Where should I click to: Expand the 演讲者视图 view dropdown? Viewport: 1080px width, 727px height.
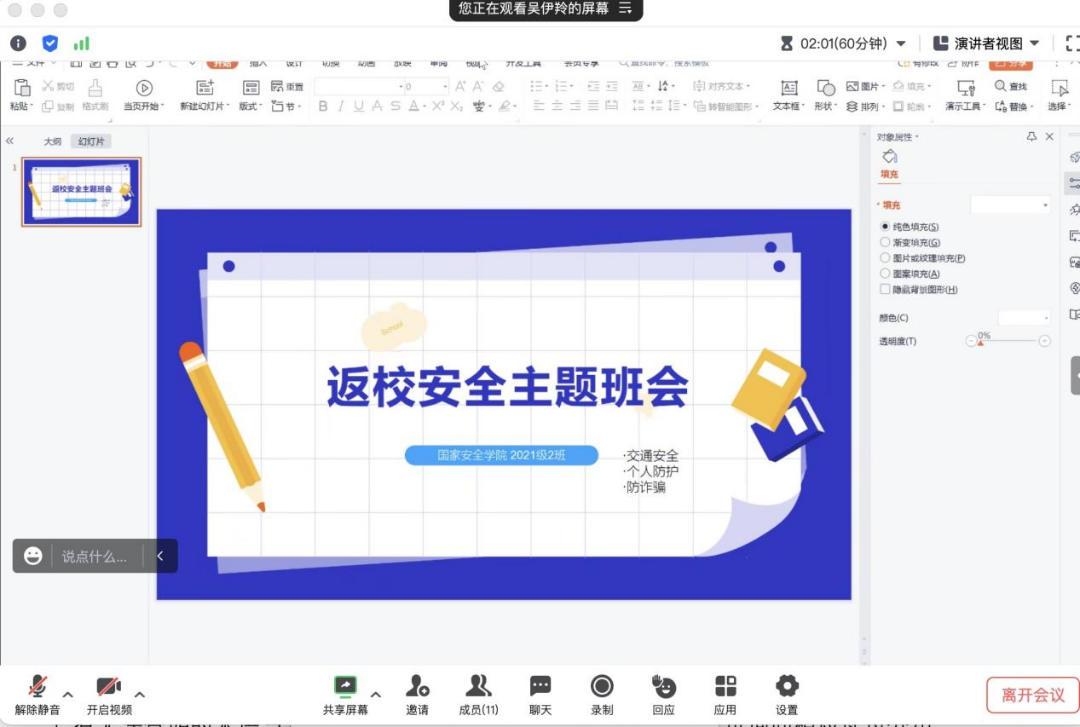pos(986,43)
